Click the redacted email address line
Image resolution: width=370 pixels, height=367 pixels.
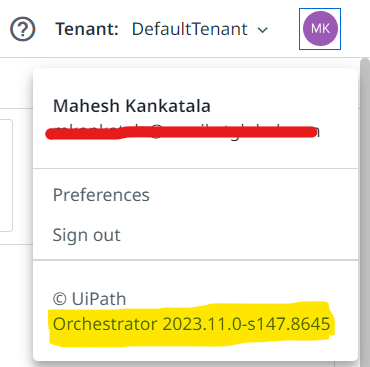183,132
